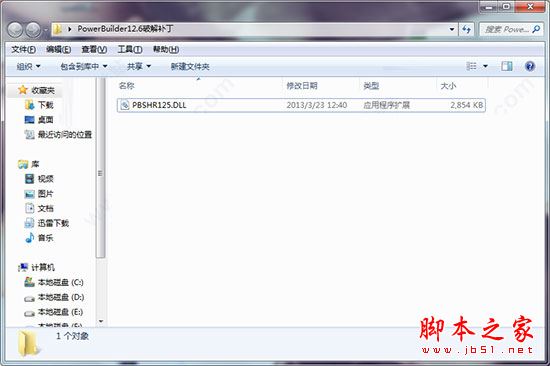Click the PBSHR125.DLL file icon
Screen dimensions: 550x366
pyautogui.click(x=125, y=105)
